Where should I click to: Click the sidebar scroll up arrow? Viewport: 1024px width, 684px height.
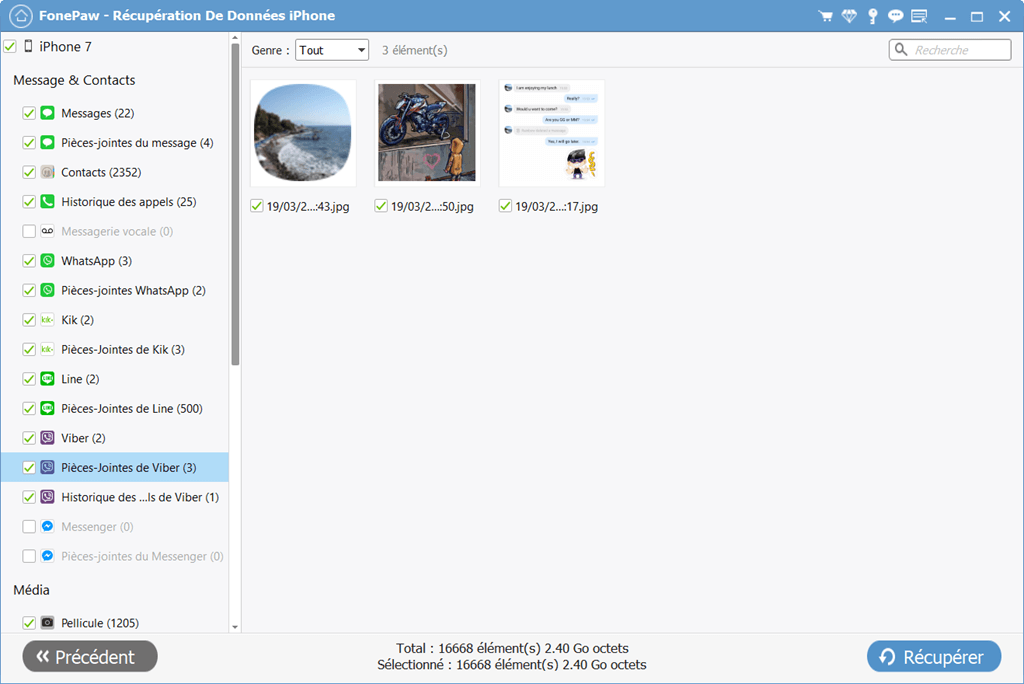point(235,39)
